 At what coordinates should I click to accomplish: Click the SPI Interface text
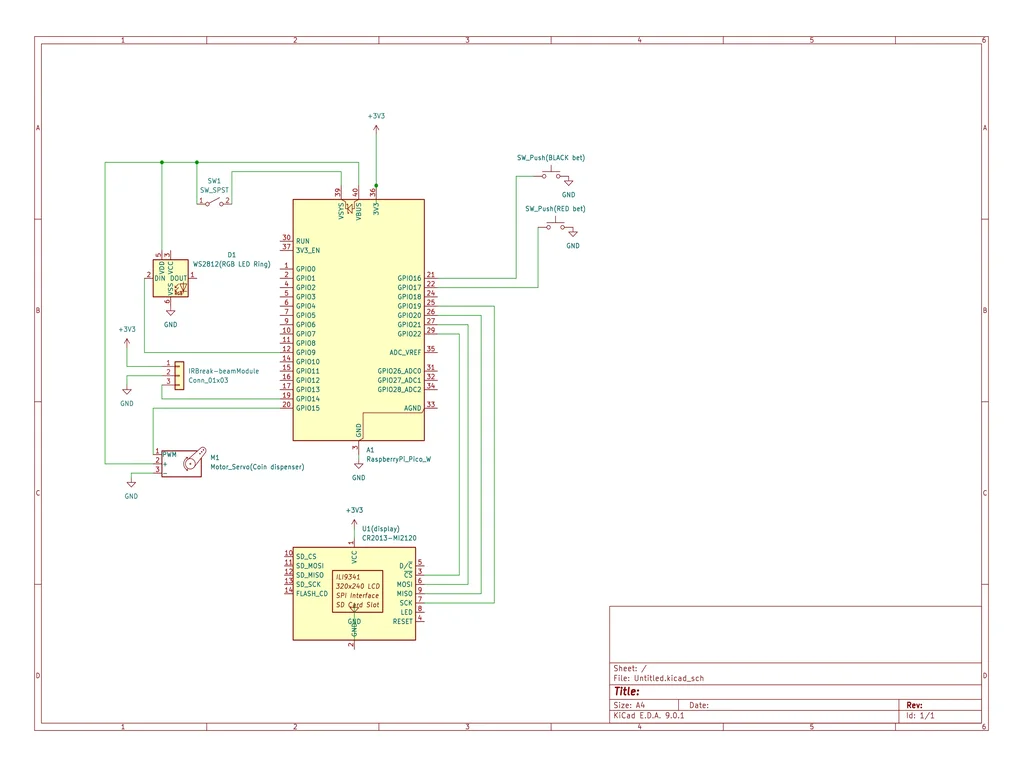pos(357,595)
